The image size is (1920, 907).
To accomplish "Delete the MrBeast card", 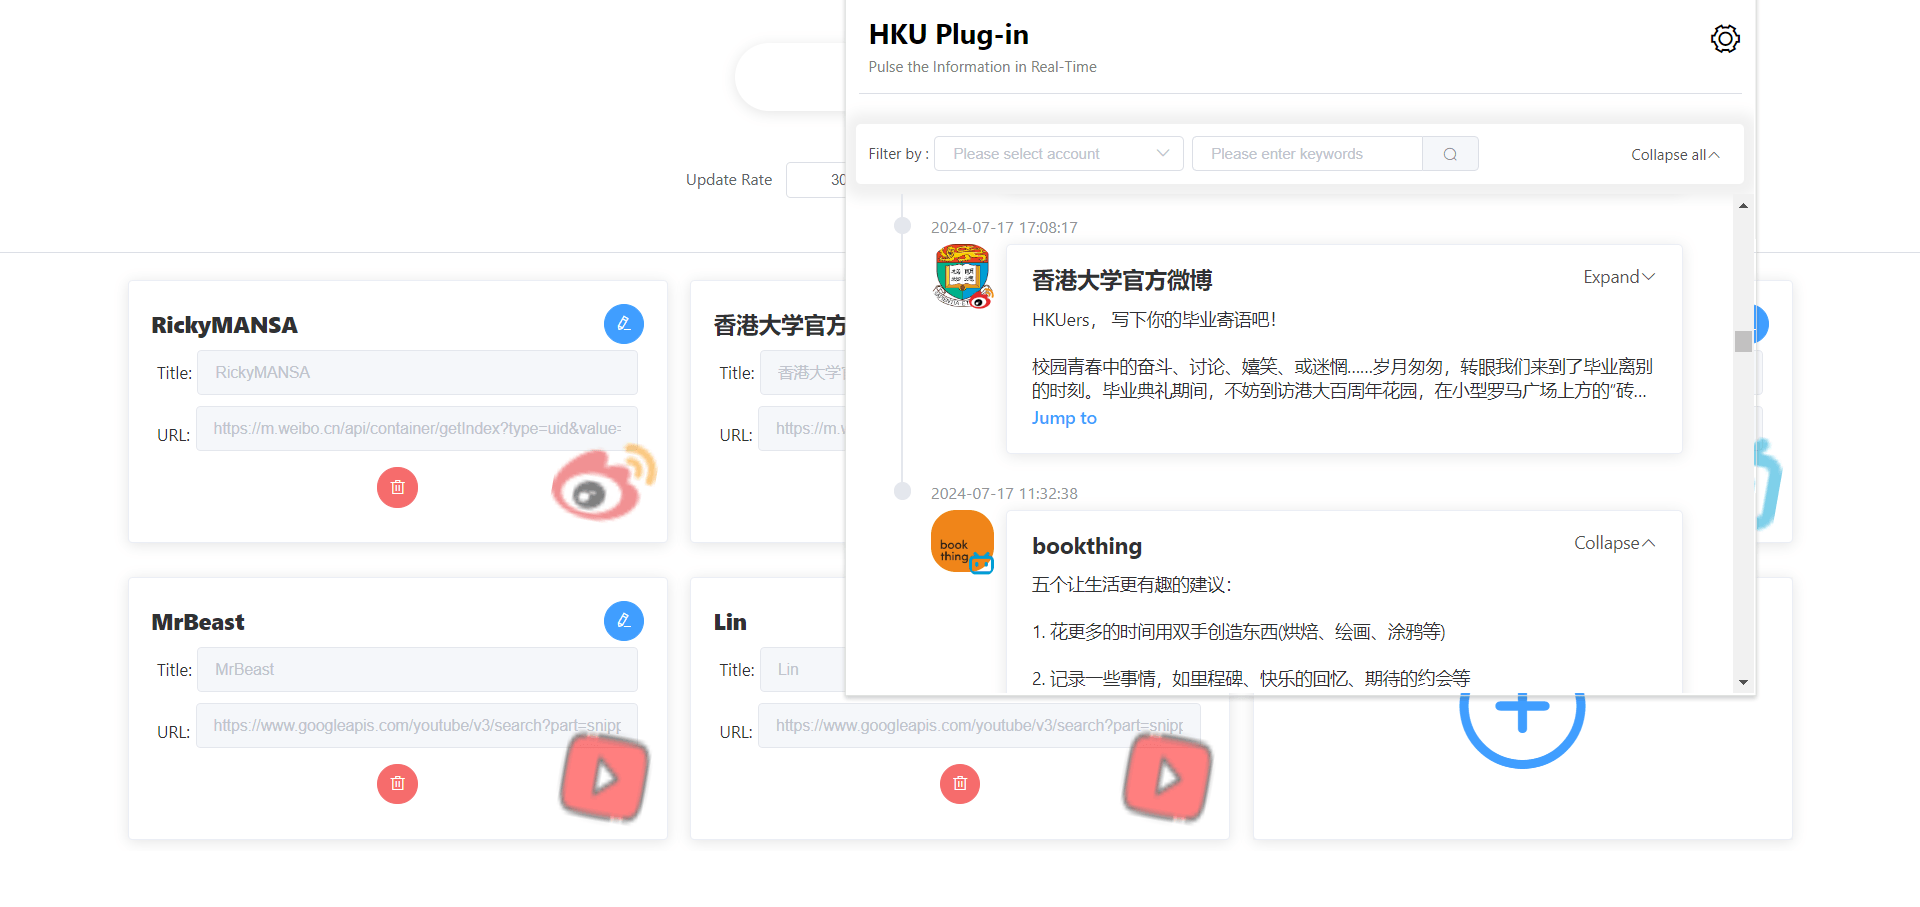I will (397, 784).
